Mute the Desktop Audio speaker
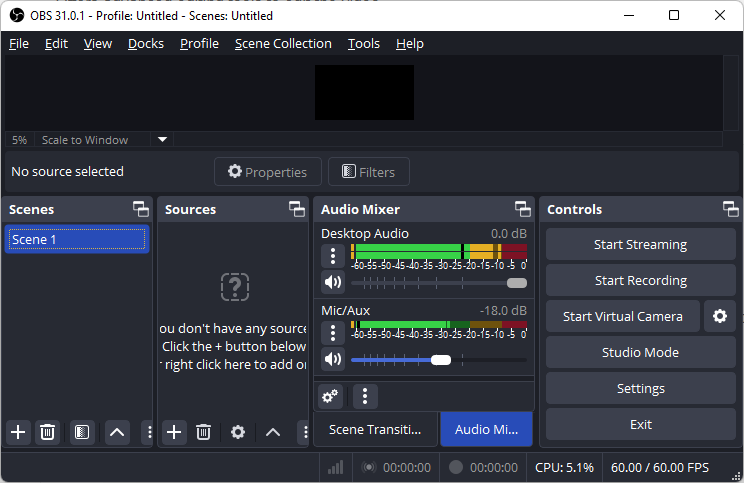The image size is (744, 483). (x=333, y=283)
